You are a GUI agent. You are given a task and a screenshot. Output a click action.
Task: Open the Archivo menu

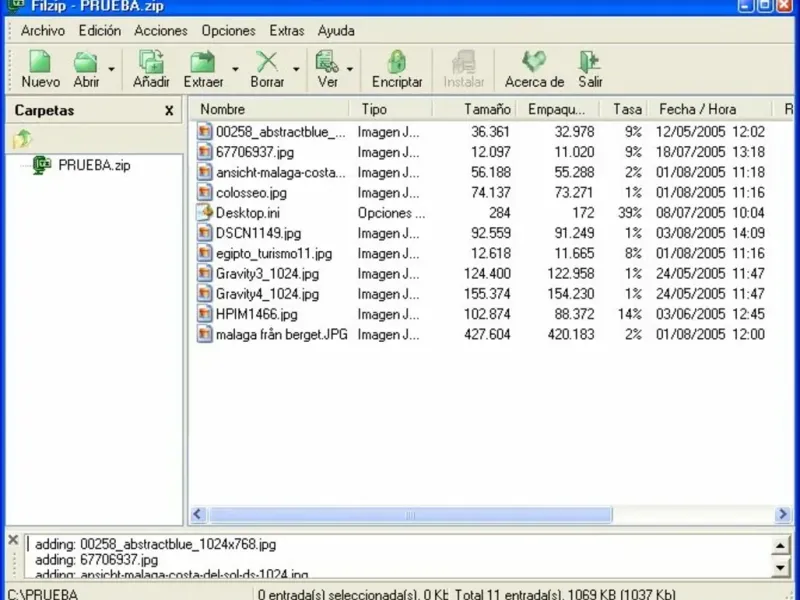click(43, 31)
